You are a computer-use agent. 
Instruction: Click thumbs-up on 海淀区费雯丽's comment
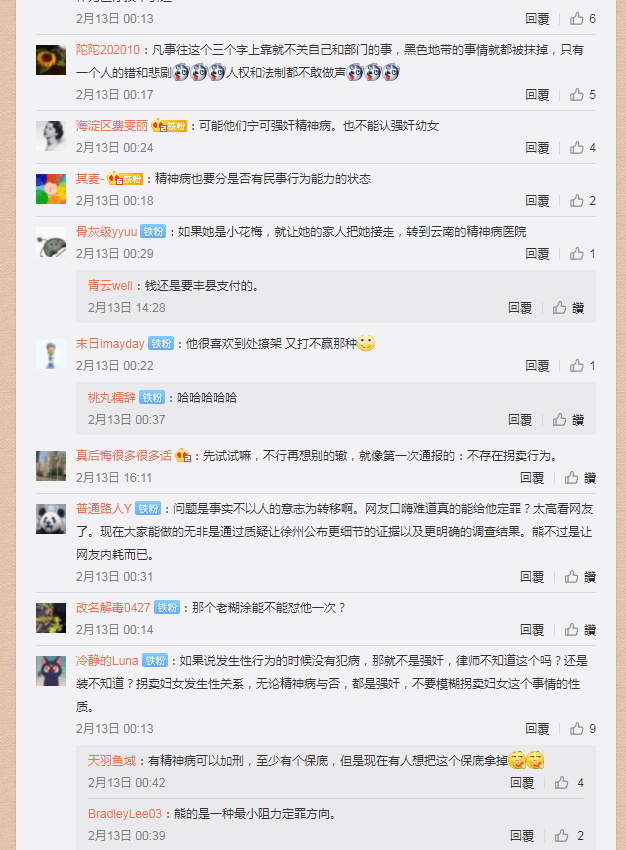pos(576,147)
